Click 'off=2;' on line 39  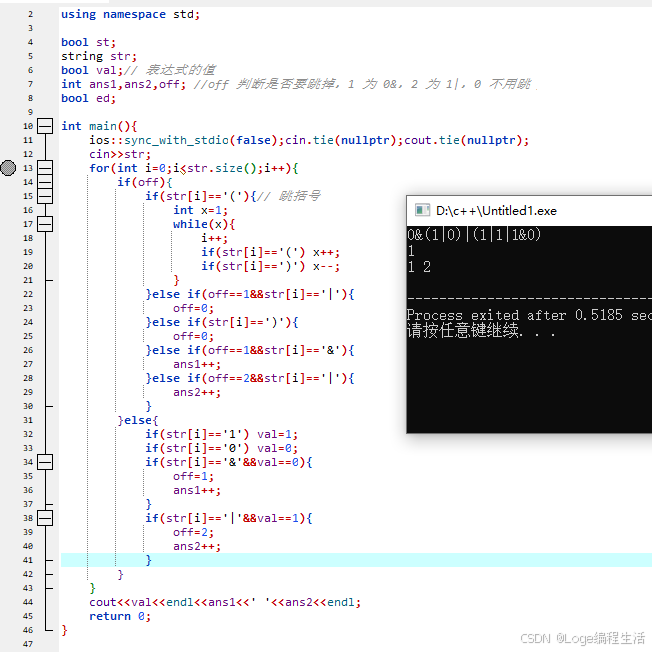(x=193, y=532)
